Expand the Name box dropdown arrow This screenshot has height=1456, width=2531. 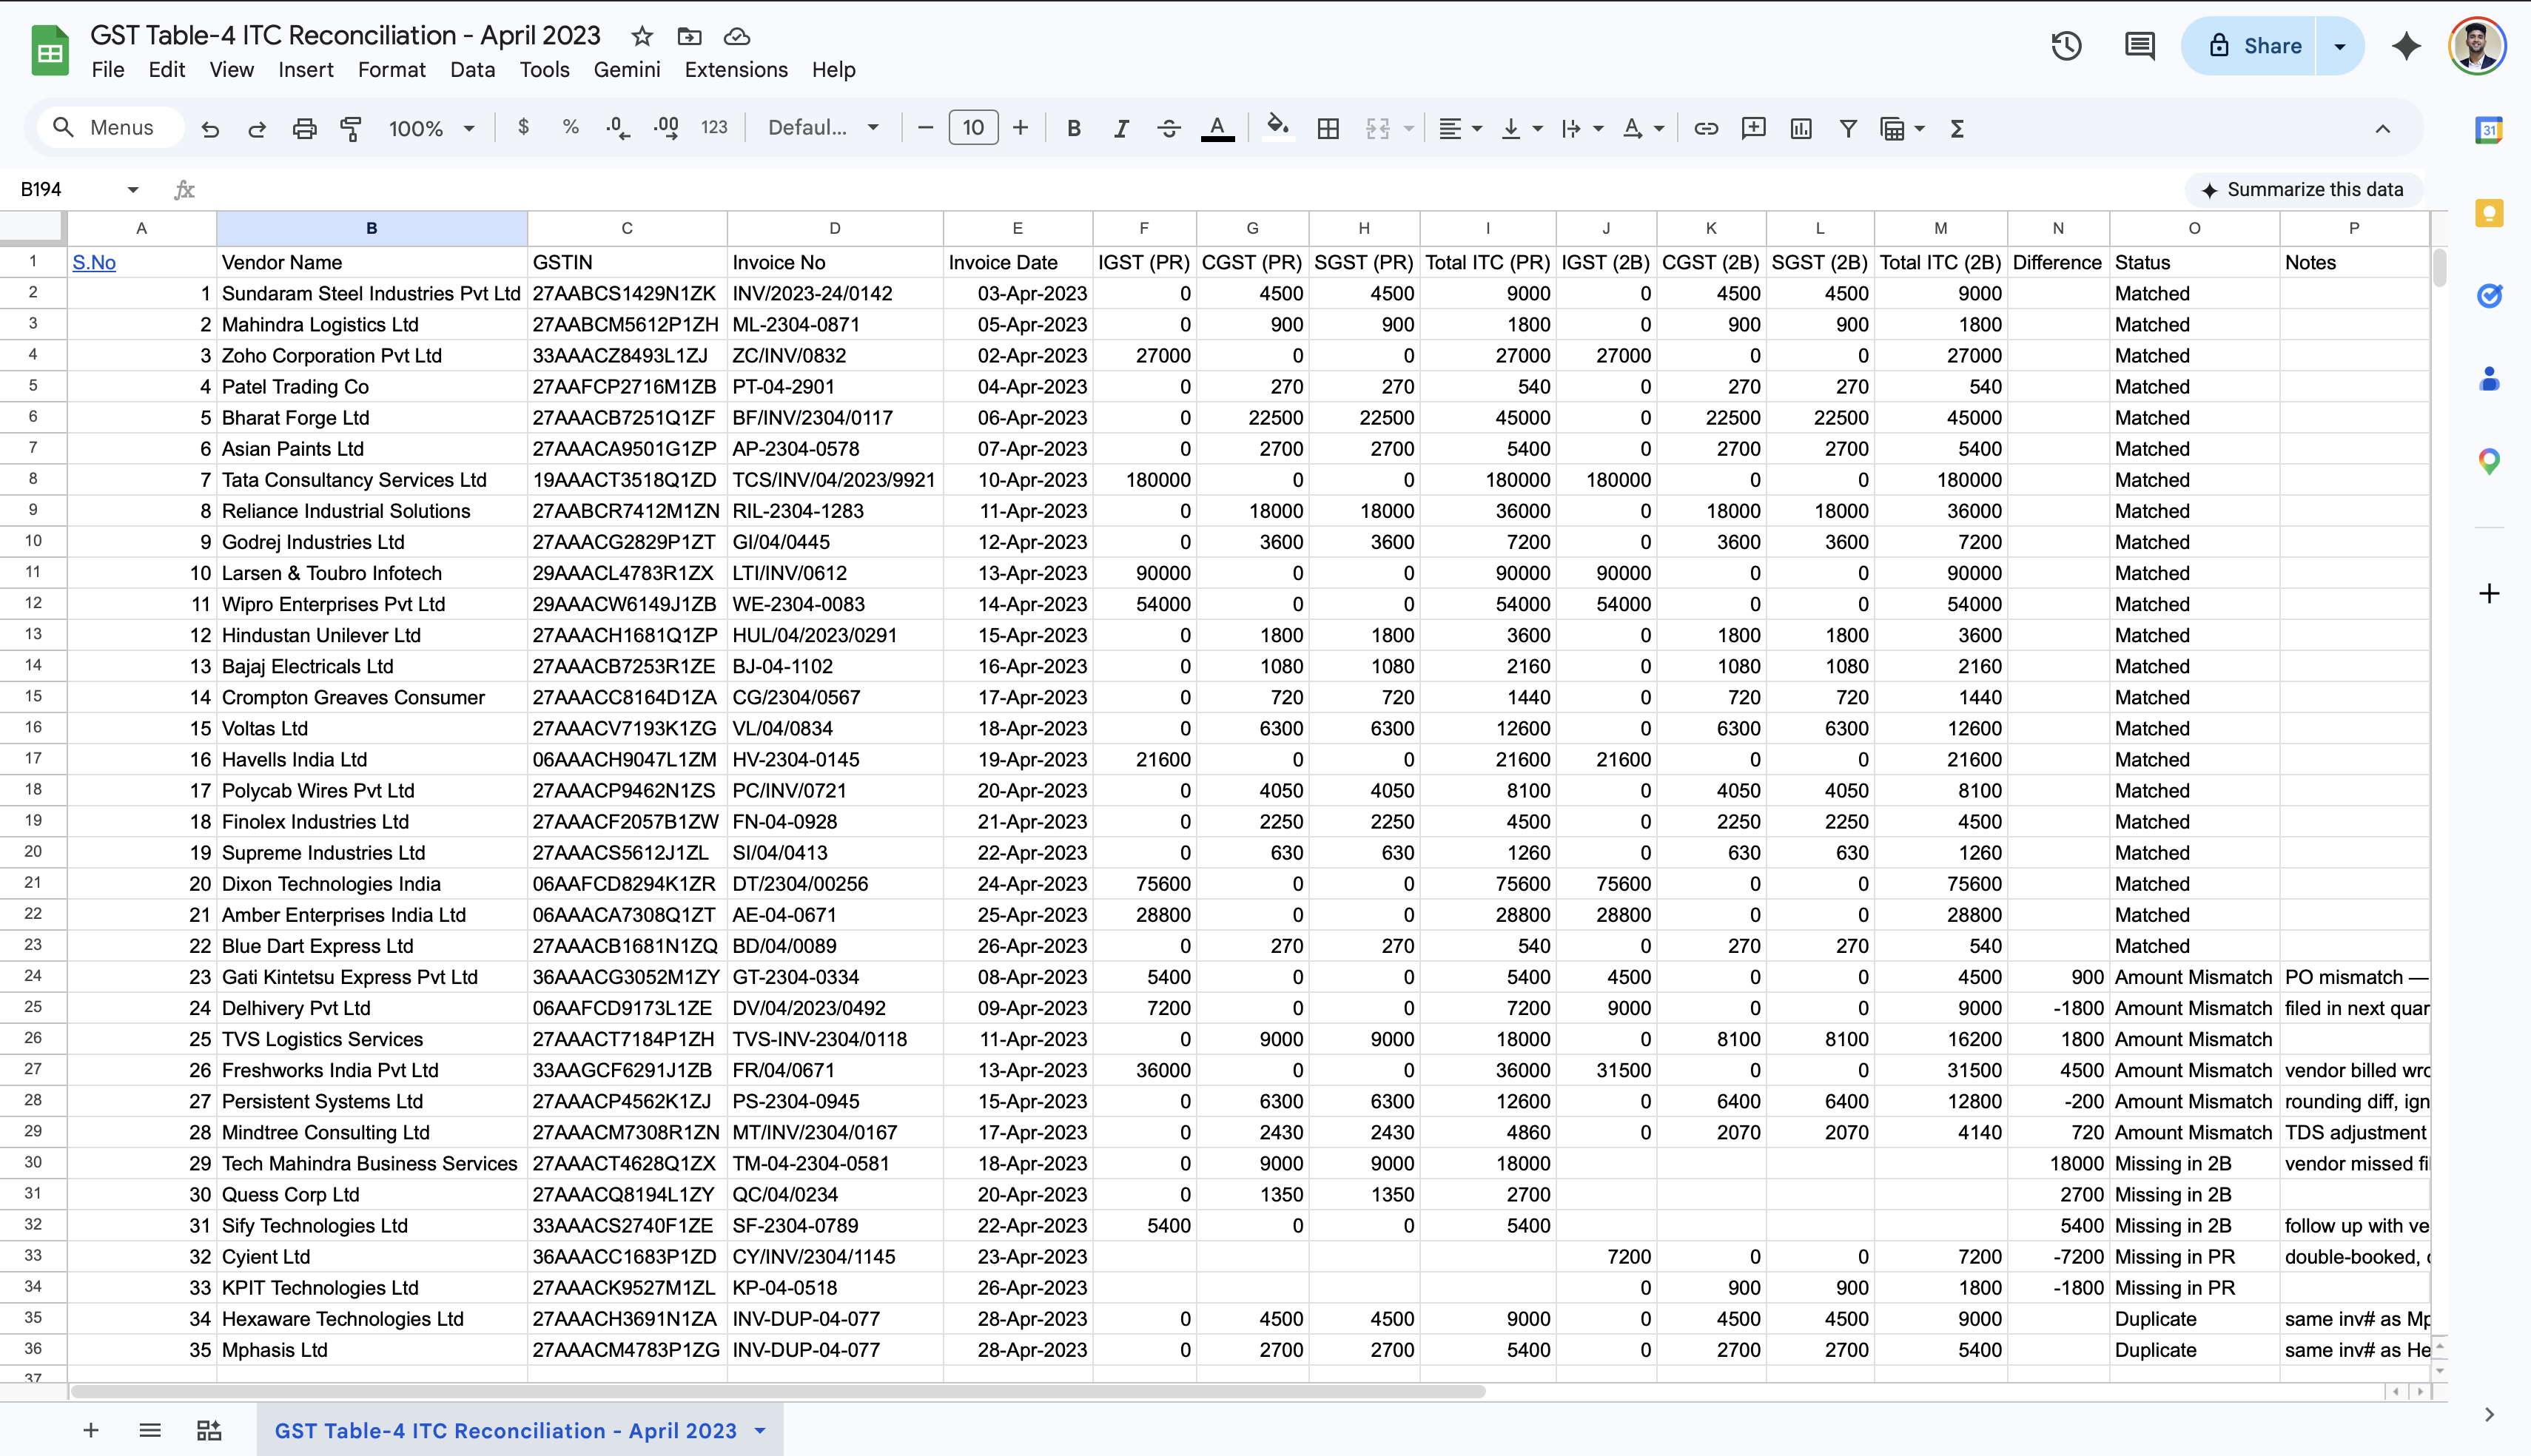[132, 190]
